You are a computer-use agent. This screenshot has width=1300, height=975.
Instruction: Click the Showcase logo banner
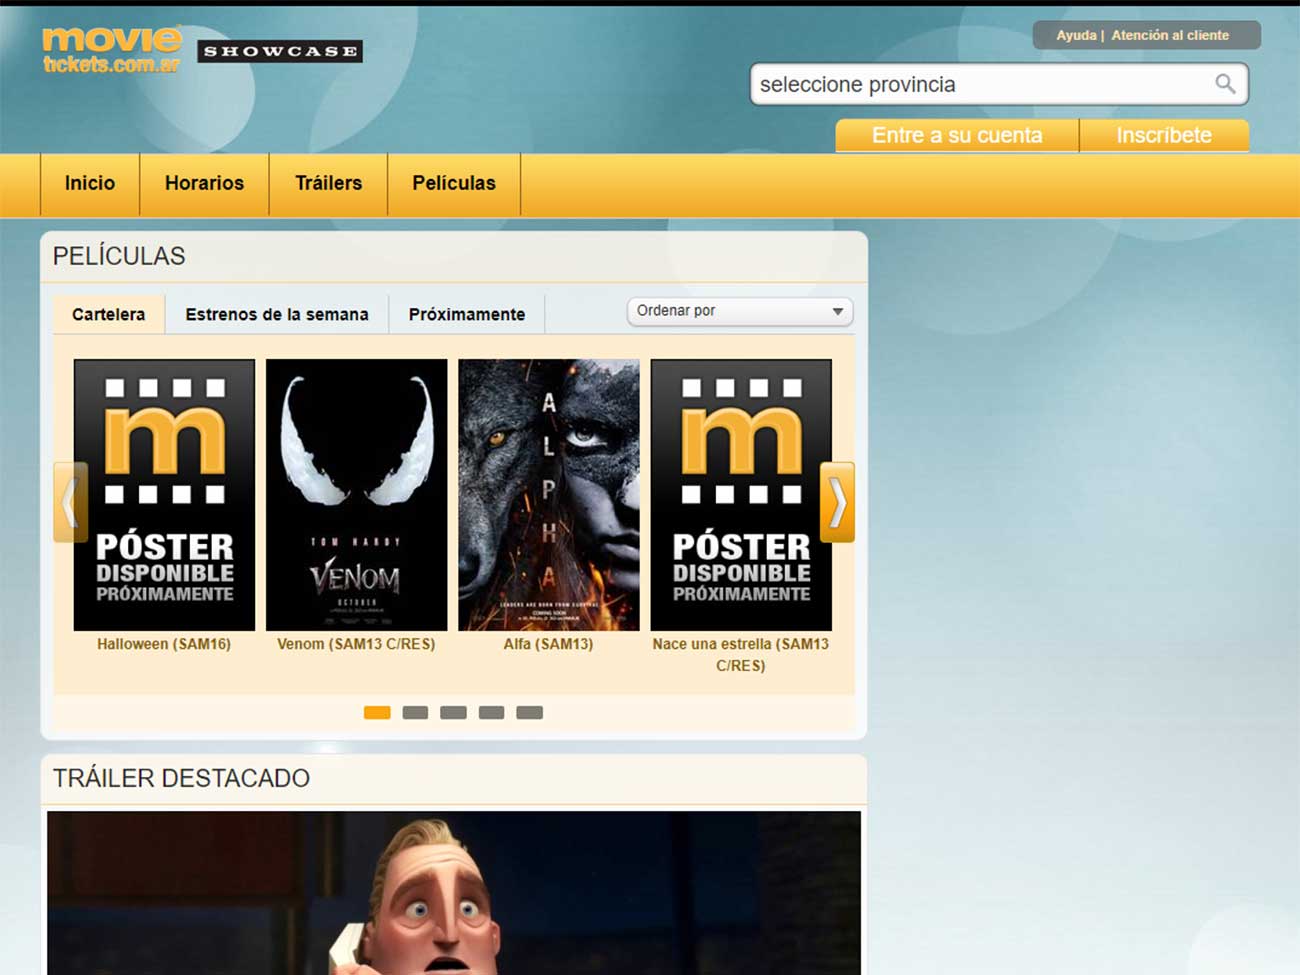tap(280, 51)
